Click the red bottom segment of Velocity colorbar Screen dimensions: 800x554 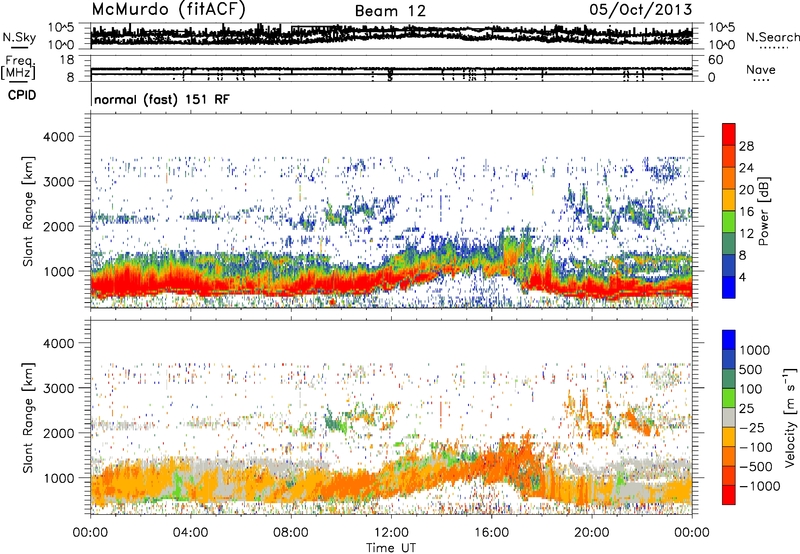point(729,495)
